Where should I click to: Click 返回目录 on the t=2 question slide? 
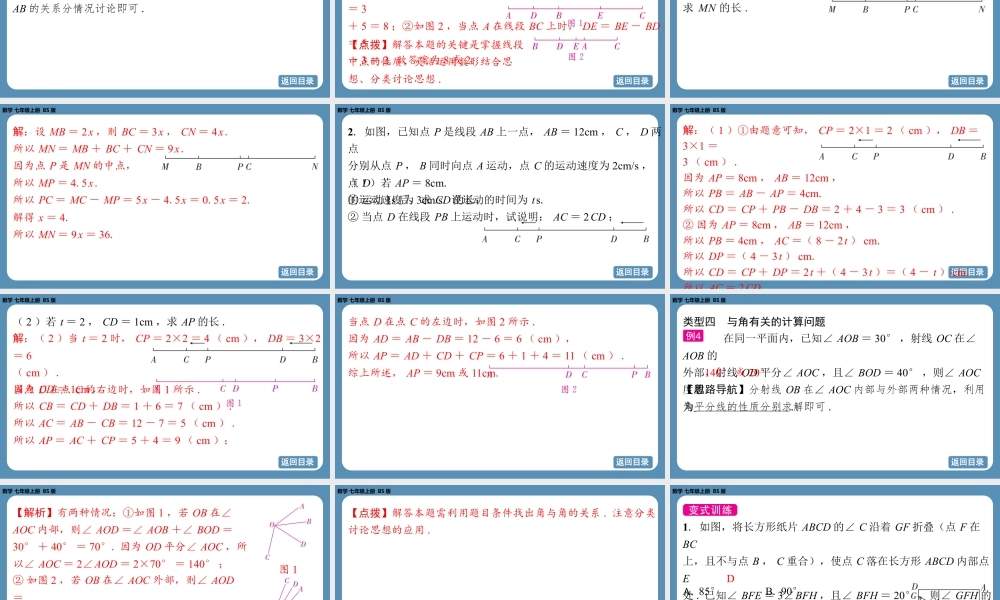coord(297,462)
